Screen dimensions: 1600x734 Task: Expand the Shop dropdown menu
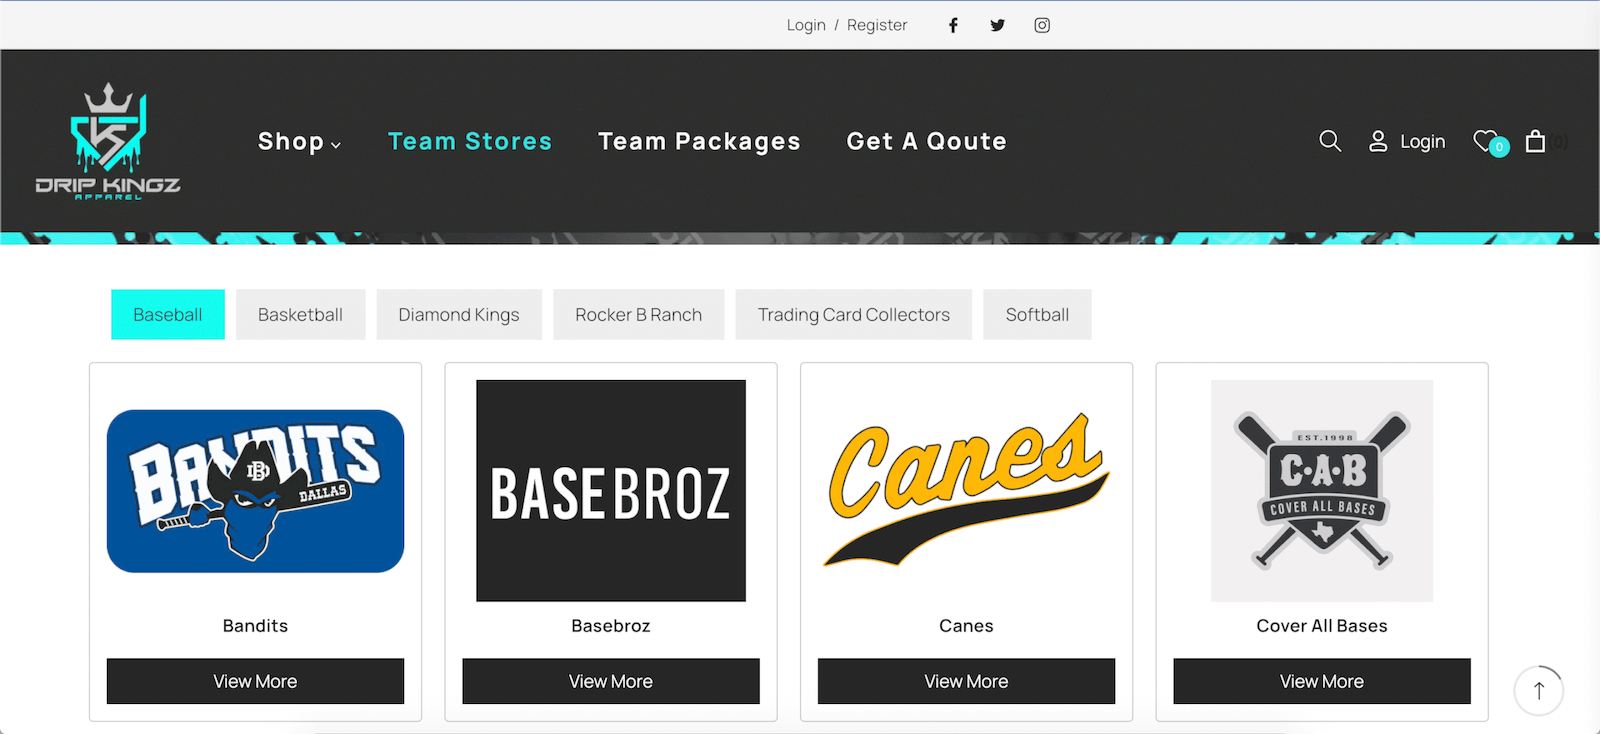coord(299,141)
